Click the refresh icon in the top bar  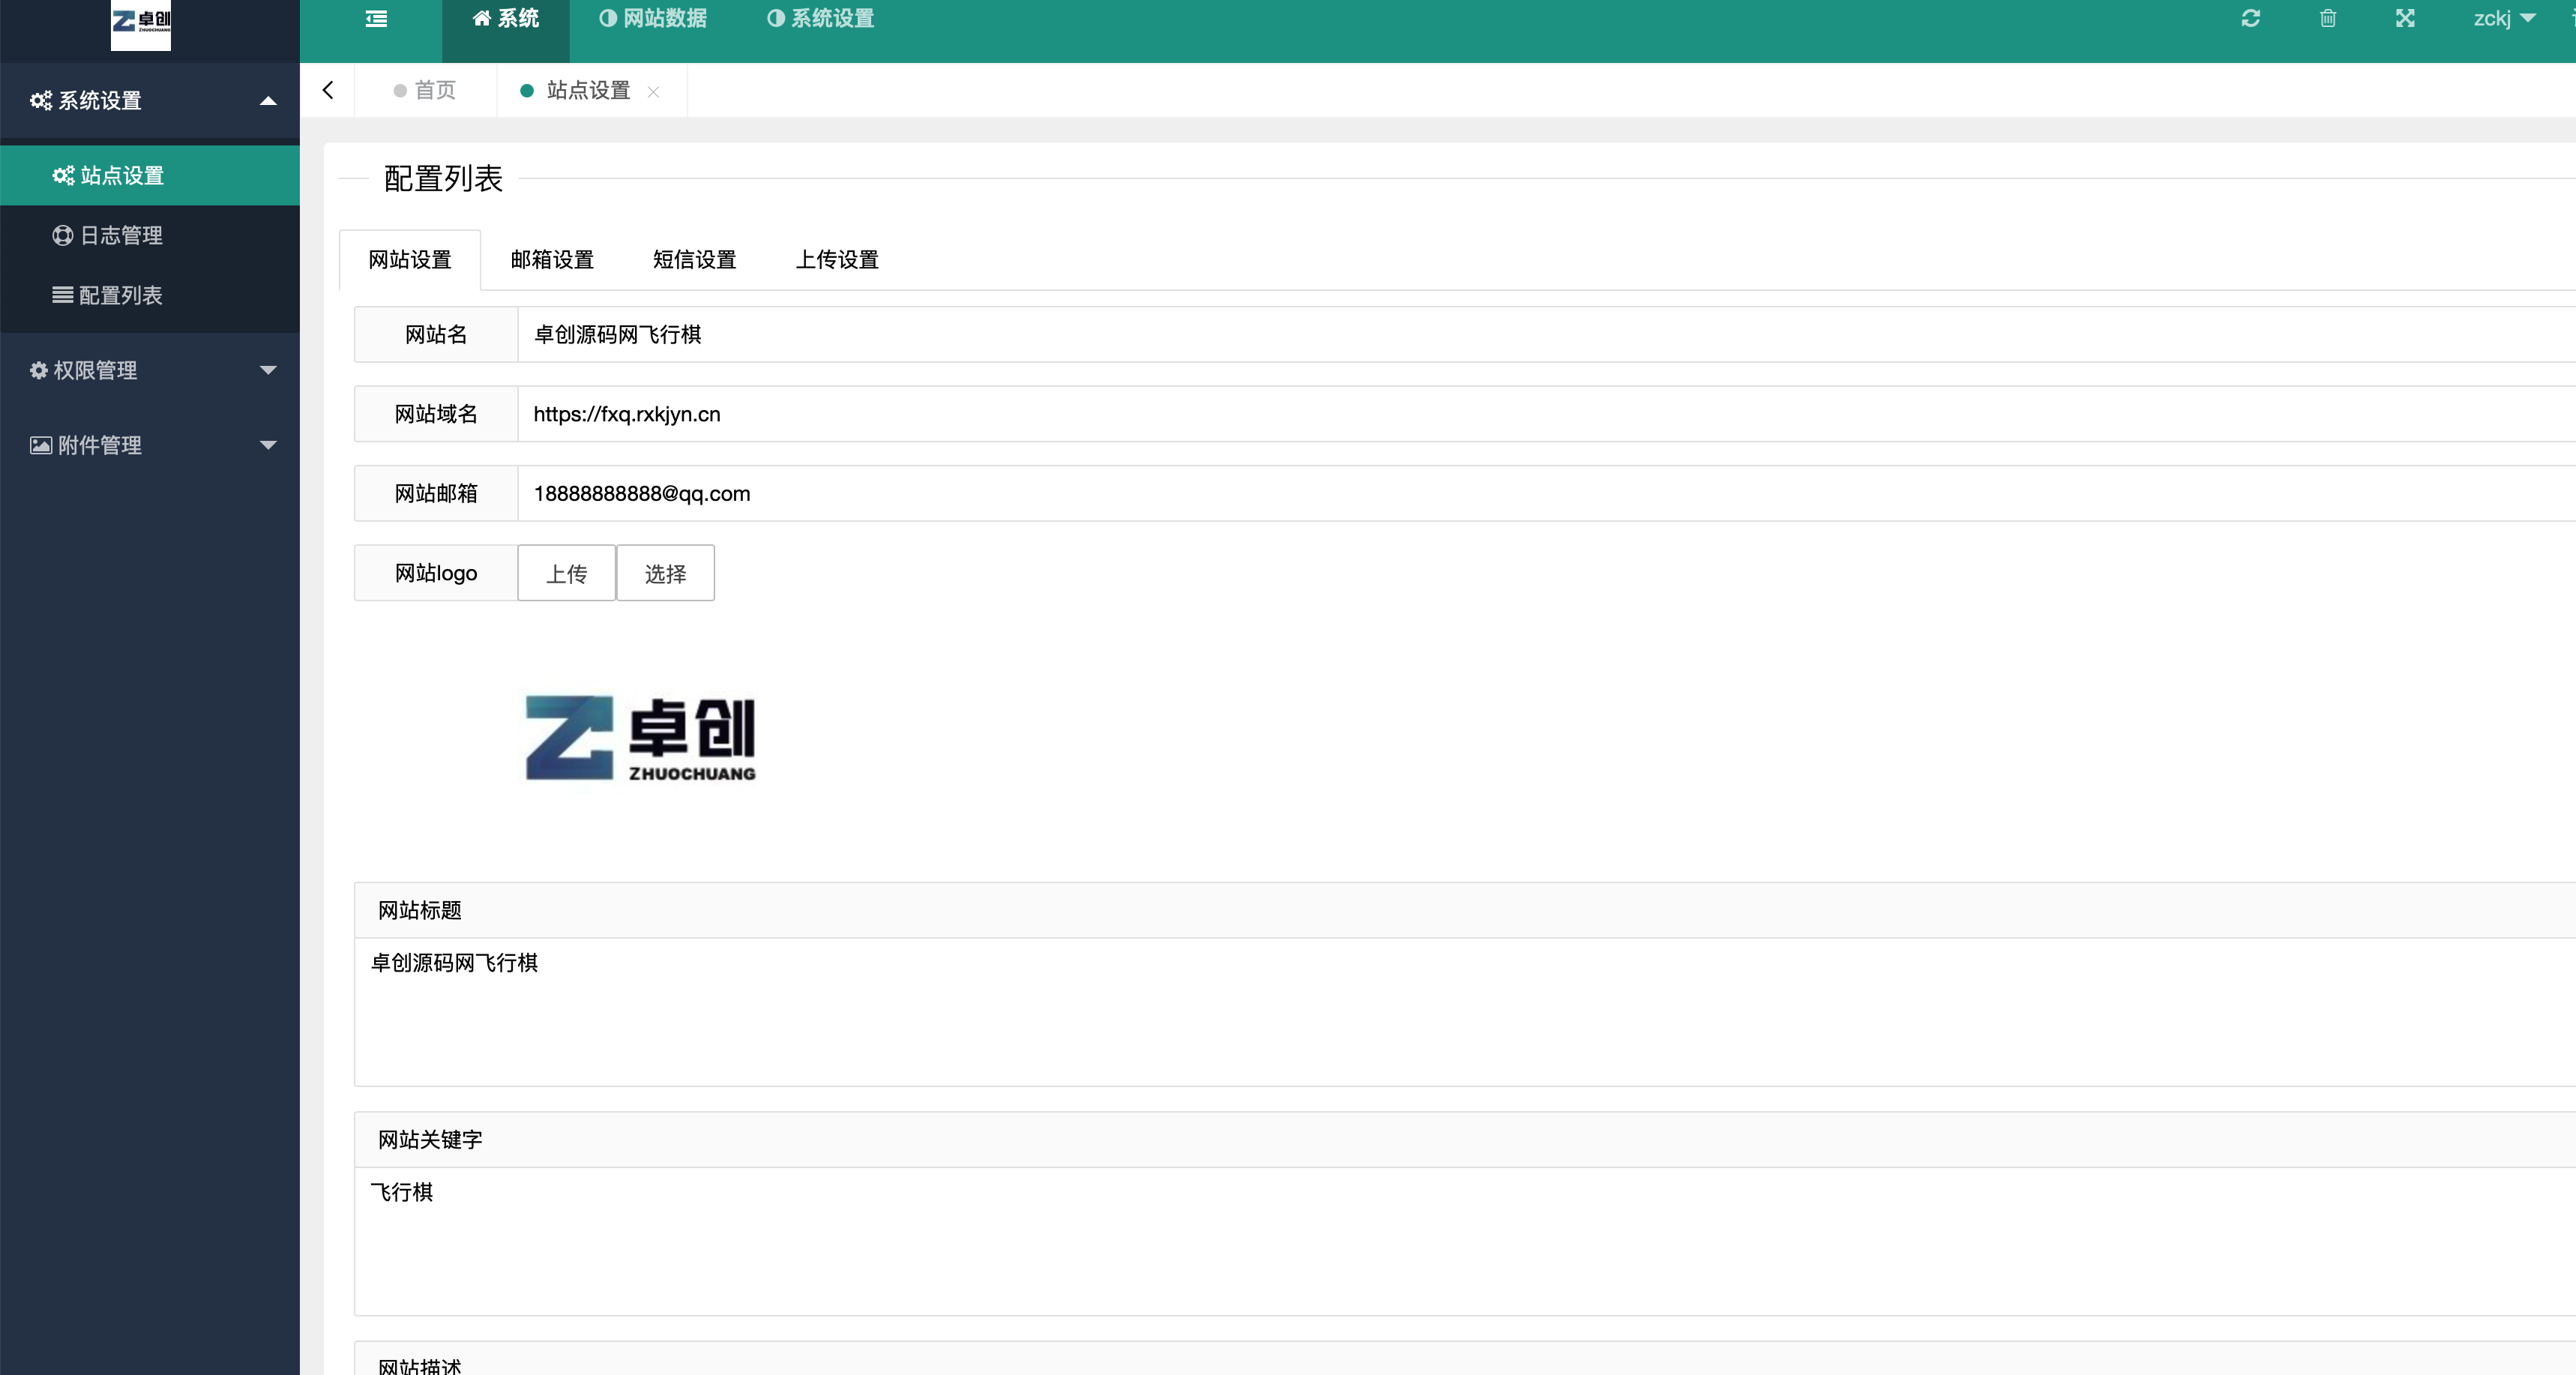2250,18
